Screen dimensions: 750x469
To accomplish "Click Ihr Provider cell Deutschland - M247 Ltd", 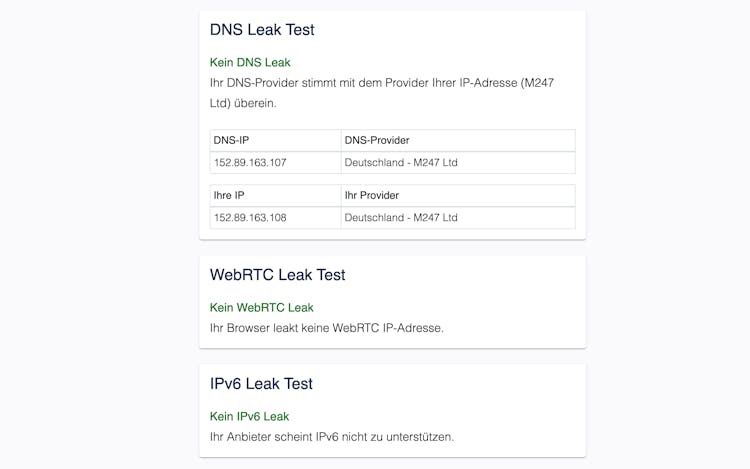I will (x=401, y=218).
